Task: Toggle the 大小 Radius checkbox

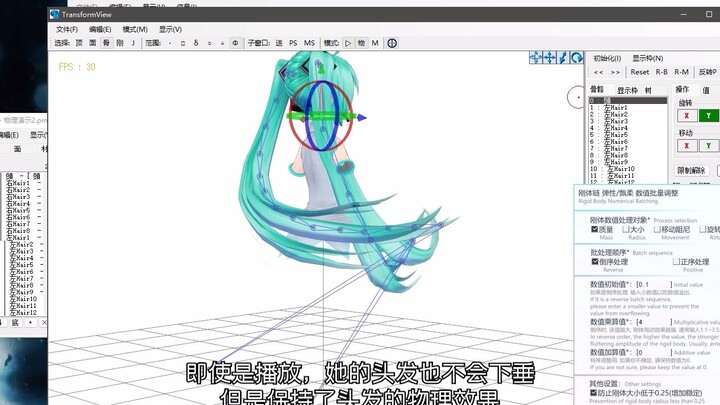Action: 625,229
